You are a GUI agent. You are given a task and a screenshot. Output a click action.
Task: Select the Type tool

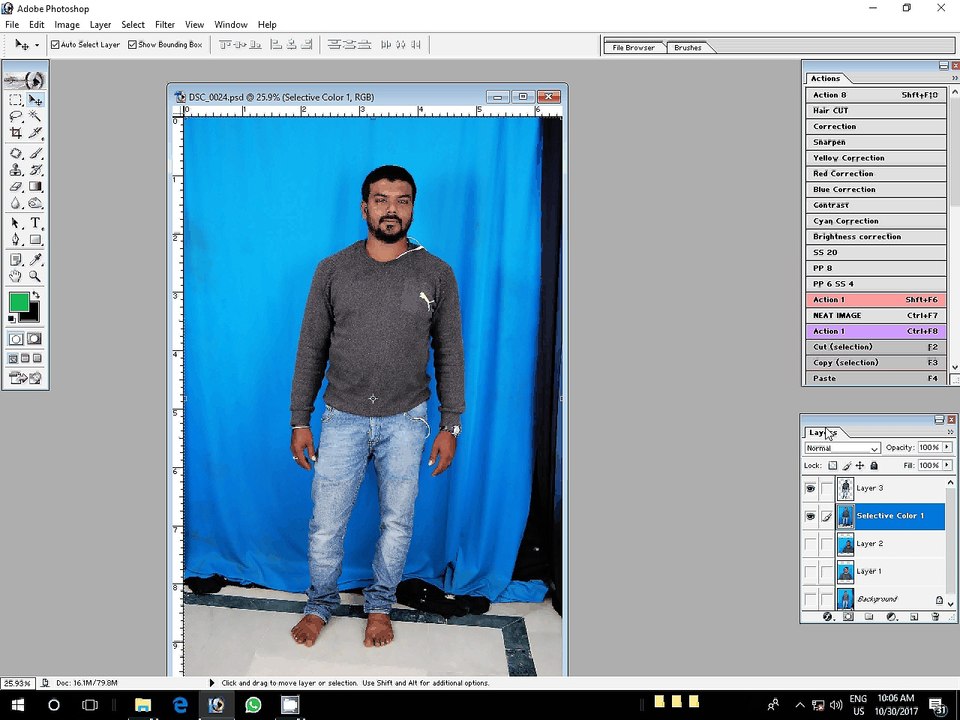(35, 223)
